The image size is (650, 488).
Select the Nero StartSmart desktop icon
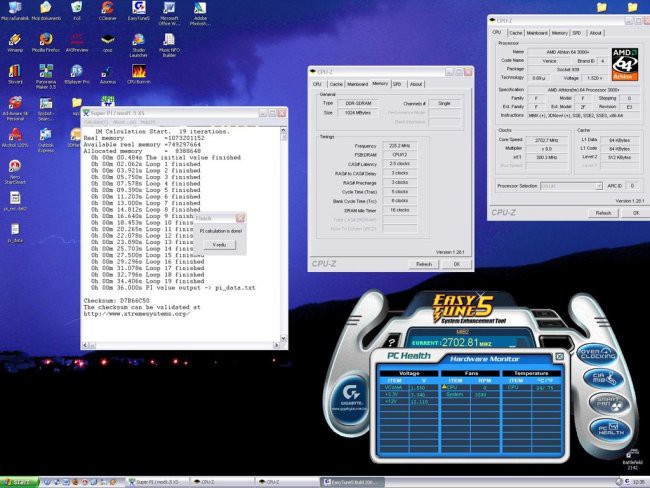point(15,172)
